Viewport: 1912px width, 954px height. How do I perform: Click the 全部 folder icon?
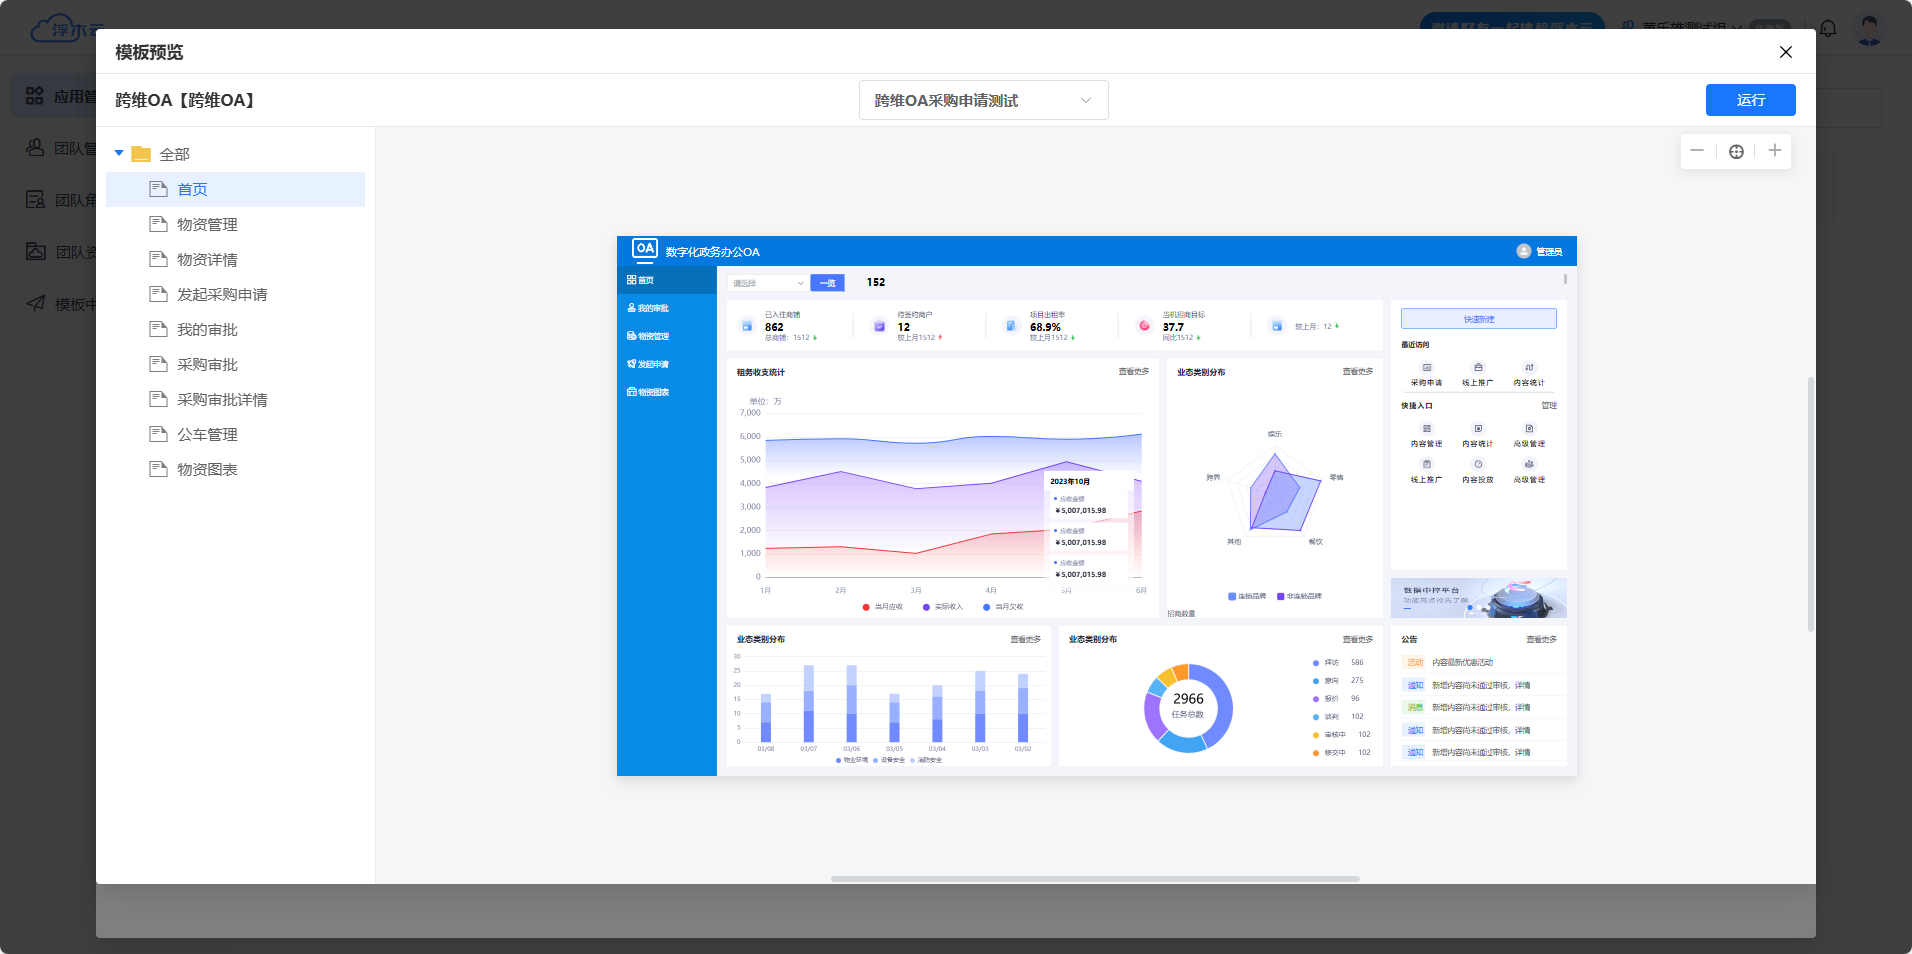pos(141,154)
